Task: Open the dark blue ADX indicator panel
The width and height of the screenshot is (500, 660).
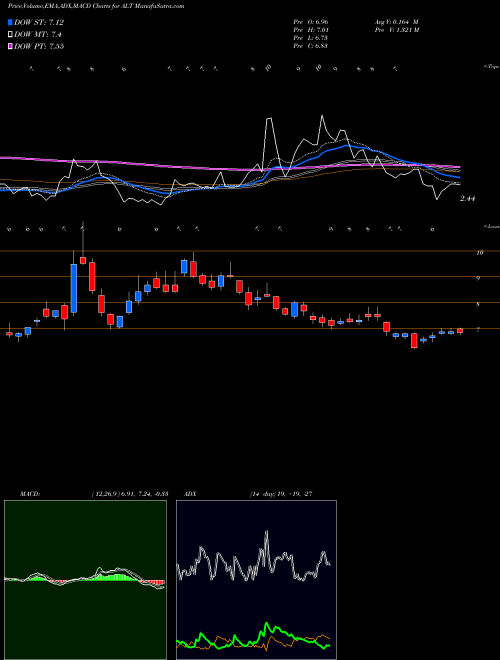Action: point(256,580)
